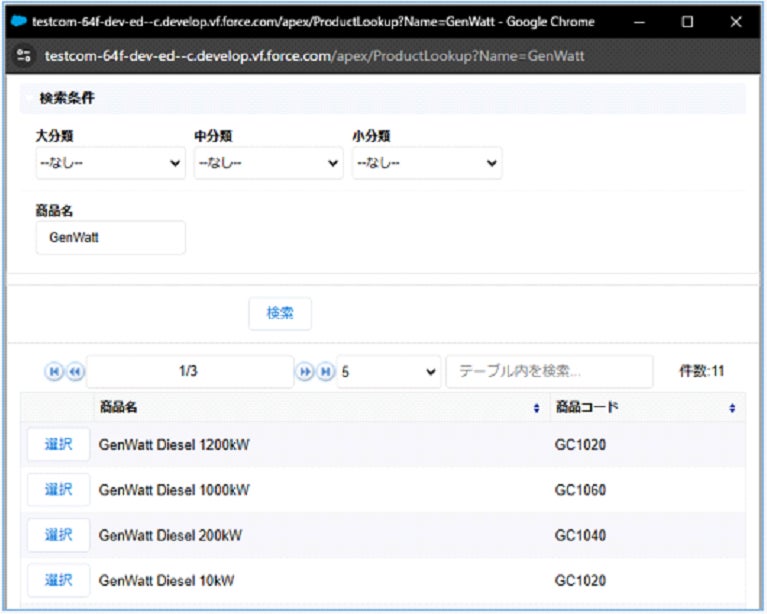Open rows-per-page dropdown showing 5
Image resolution: width=767 pixels, height=614 pixels.
point(389,372)
